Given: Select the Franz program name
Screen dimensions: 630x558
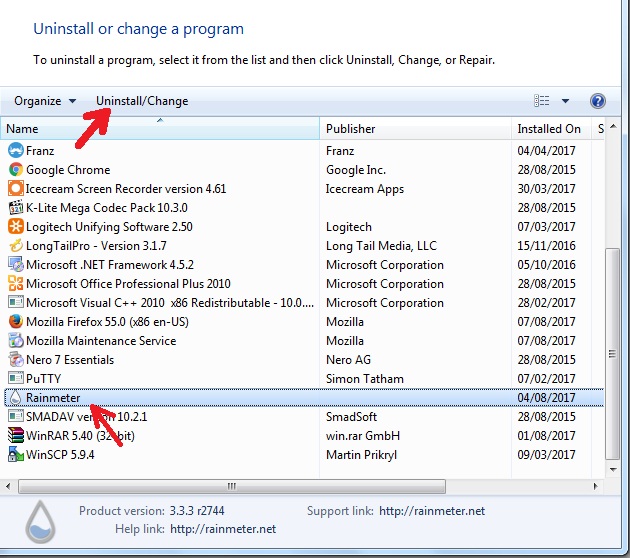Looking at the screenshot, I should [x=40, y=151].
